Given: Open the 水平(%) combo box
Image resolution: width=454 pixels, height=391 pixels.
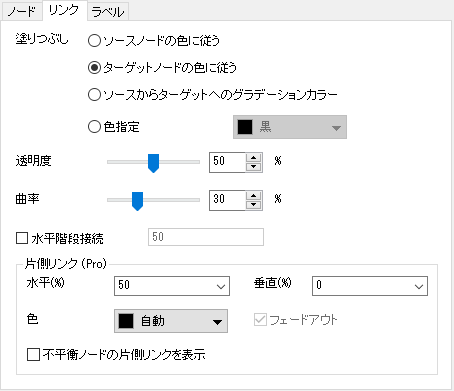Looking at the screenshot, I should tap(172, 286).
